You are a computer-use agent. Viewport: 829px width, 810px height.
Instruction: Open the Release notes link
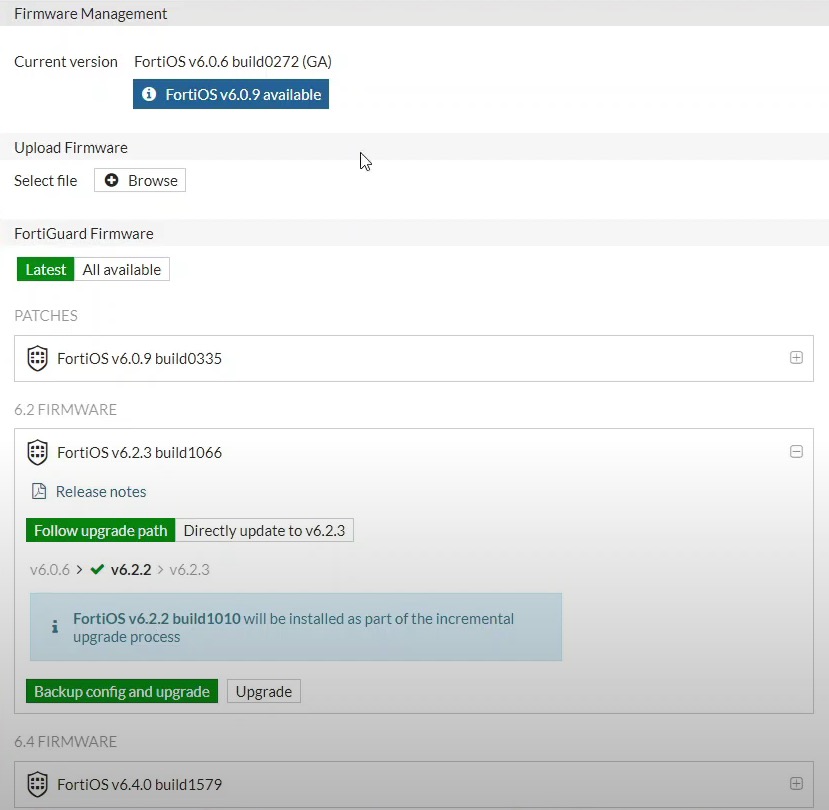point(101,492)
